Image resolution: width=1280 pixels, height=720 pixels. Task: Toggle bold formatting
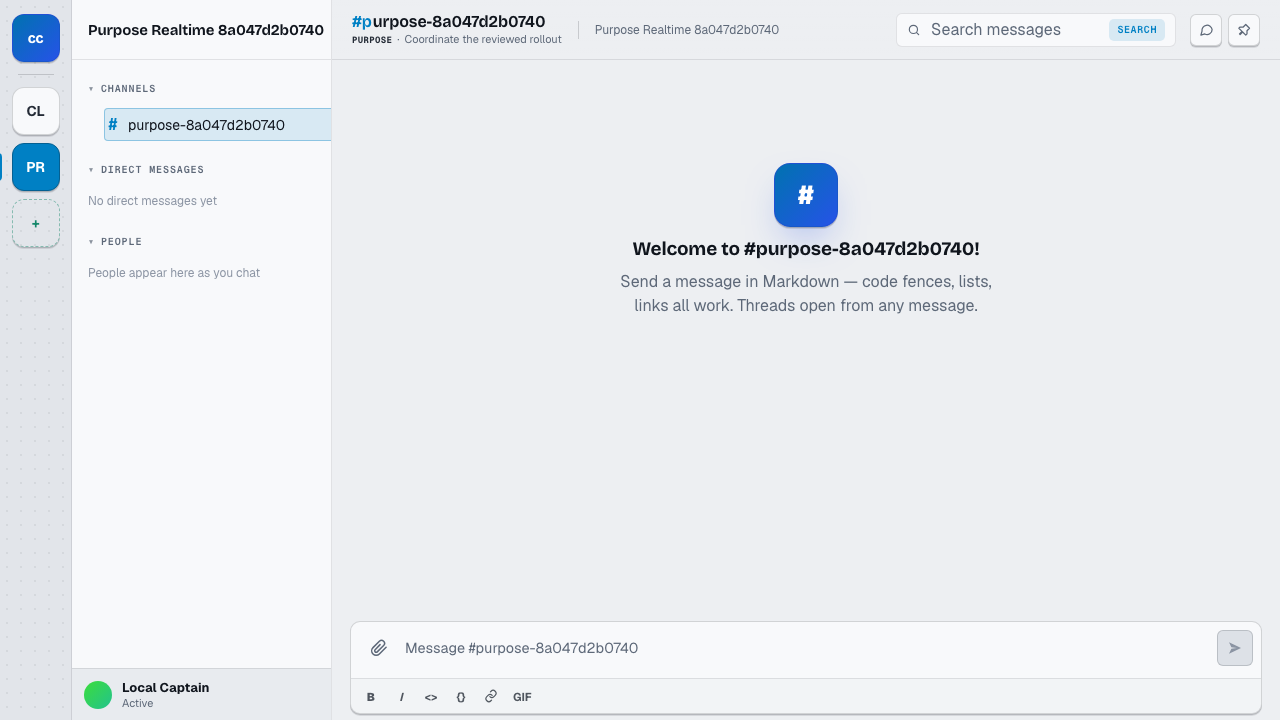click(x=371, y=697)
